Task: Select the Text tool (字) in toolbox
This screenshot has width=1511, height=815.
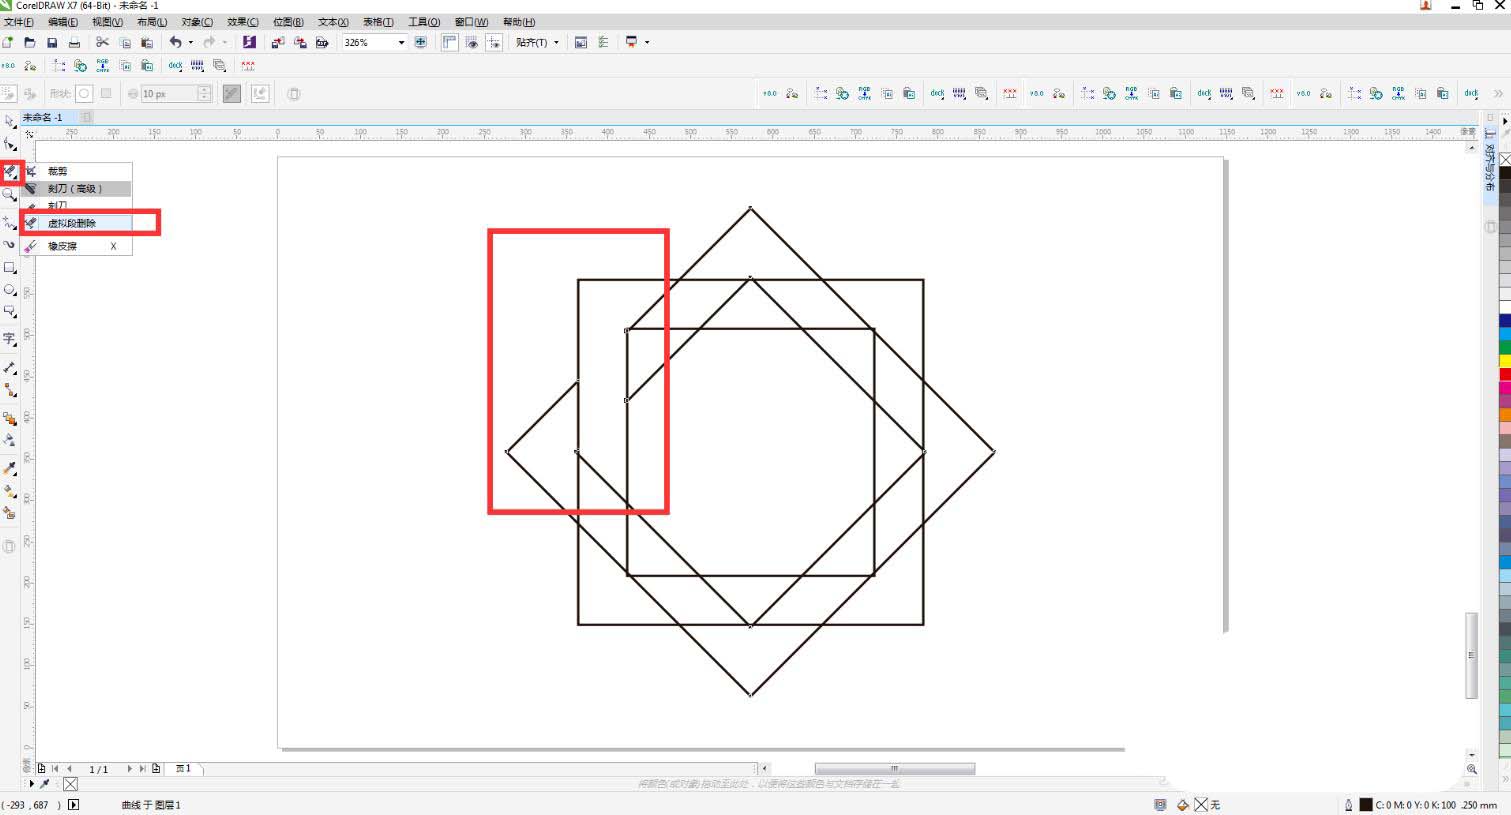Action: [x=9, y=339]
